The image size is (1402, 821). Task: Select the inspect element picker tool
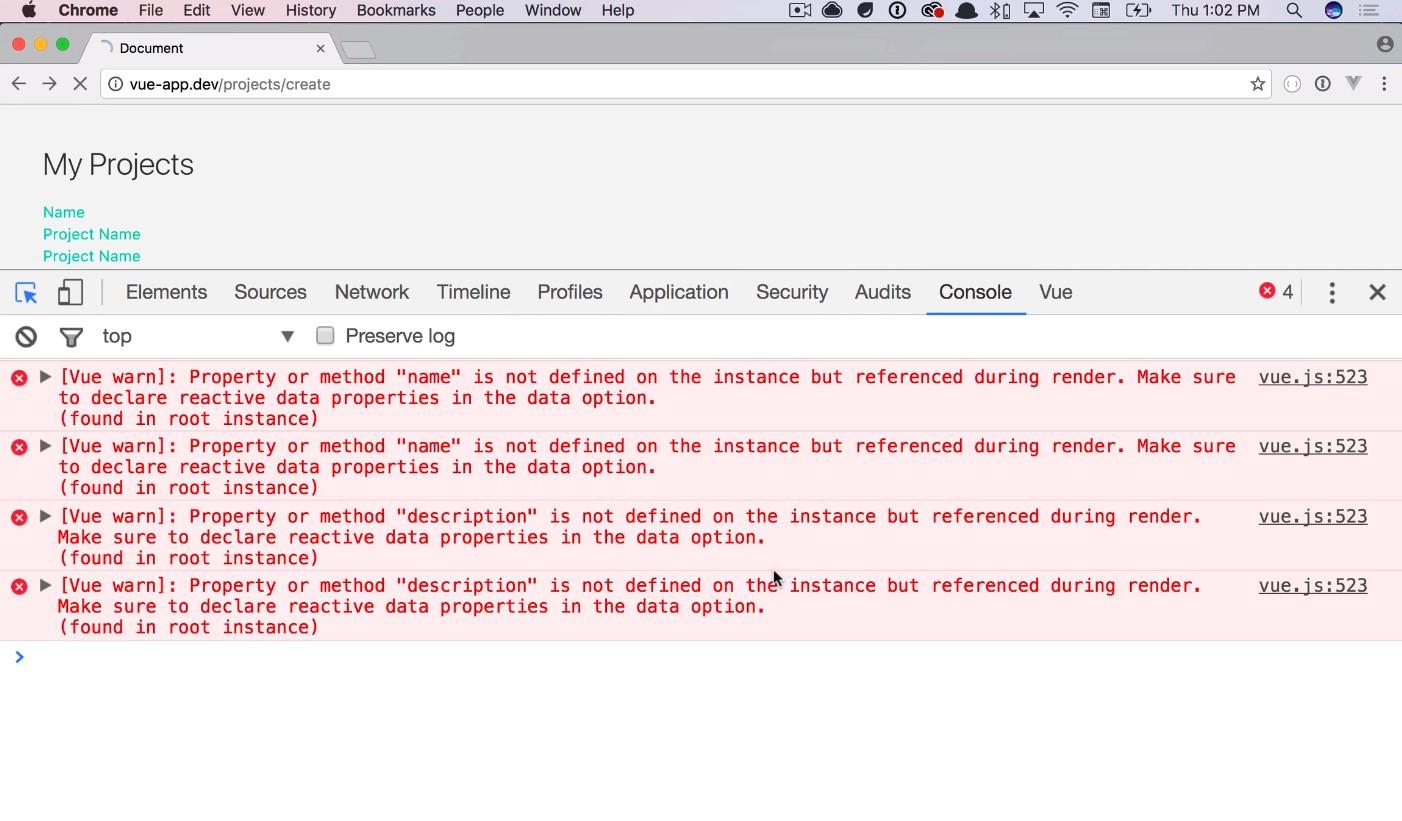point(26,292)
